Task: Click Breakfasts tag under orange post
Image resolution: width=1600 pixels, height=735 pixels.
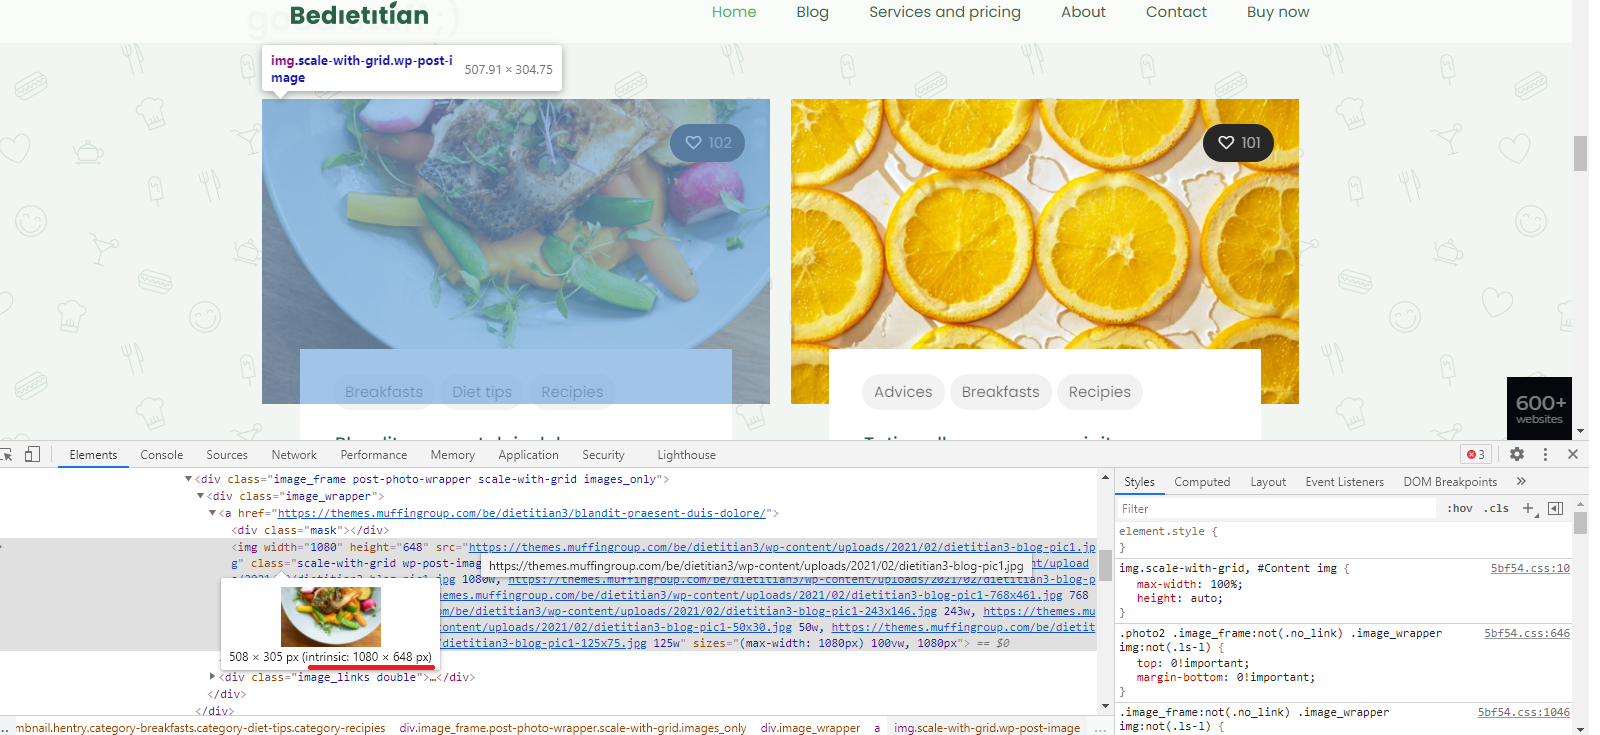Action: click(1000, 392)
